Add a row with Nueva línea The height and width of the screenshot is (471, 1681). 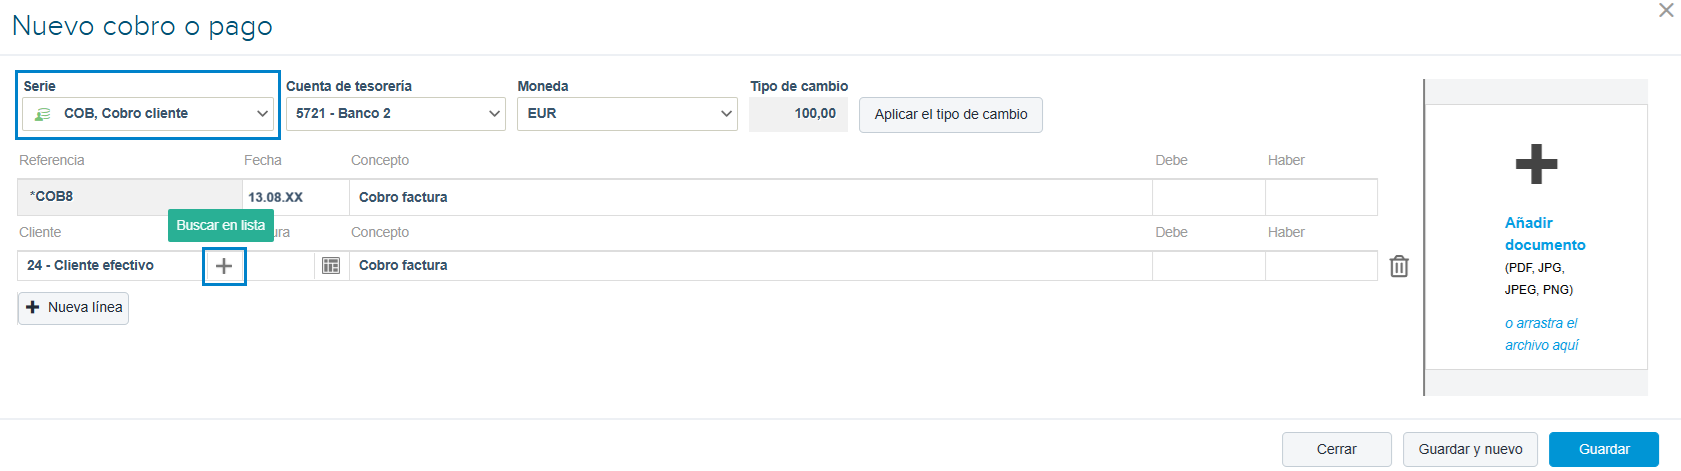pos(73,308)
